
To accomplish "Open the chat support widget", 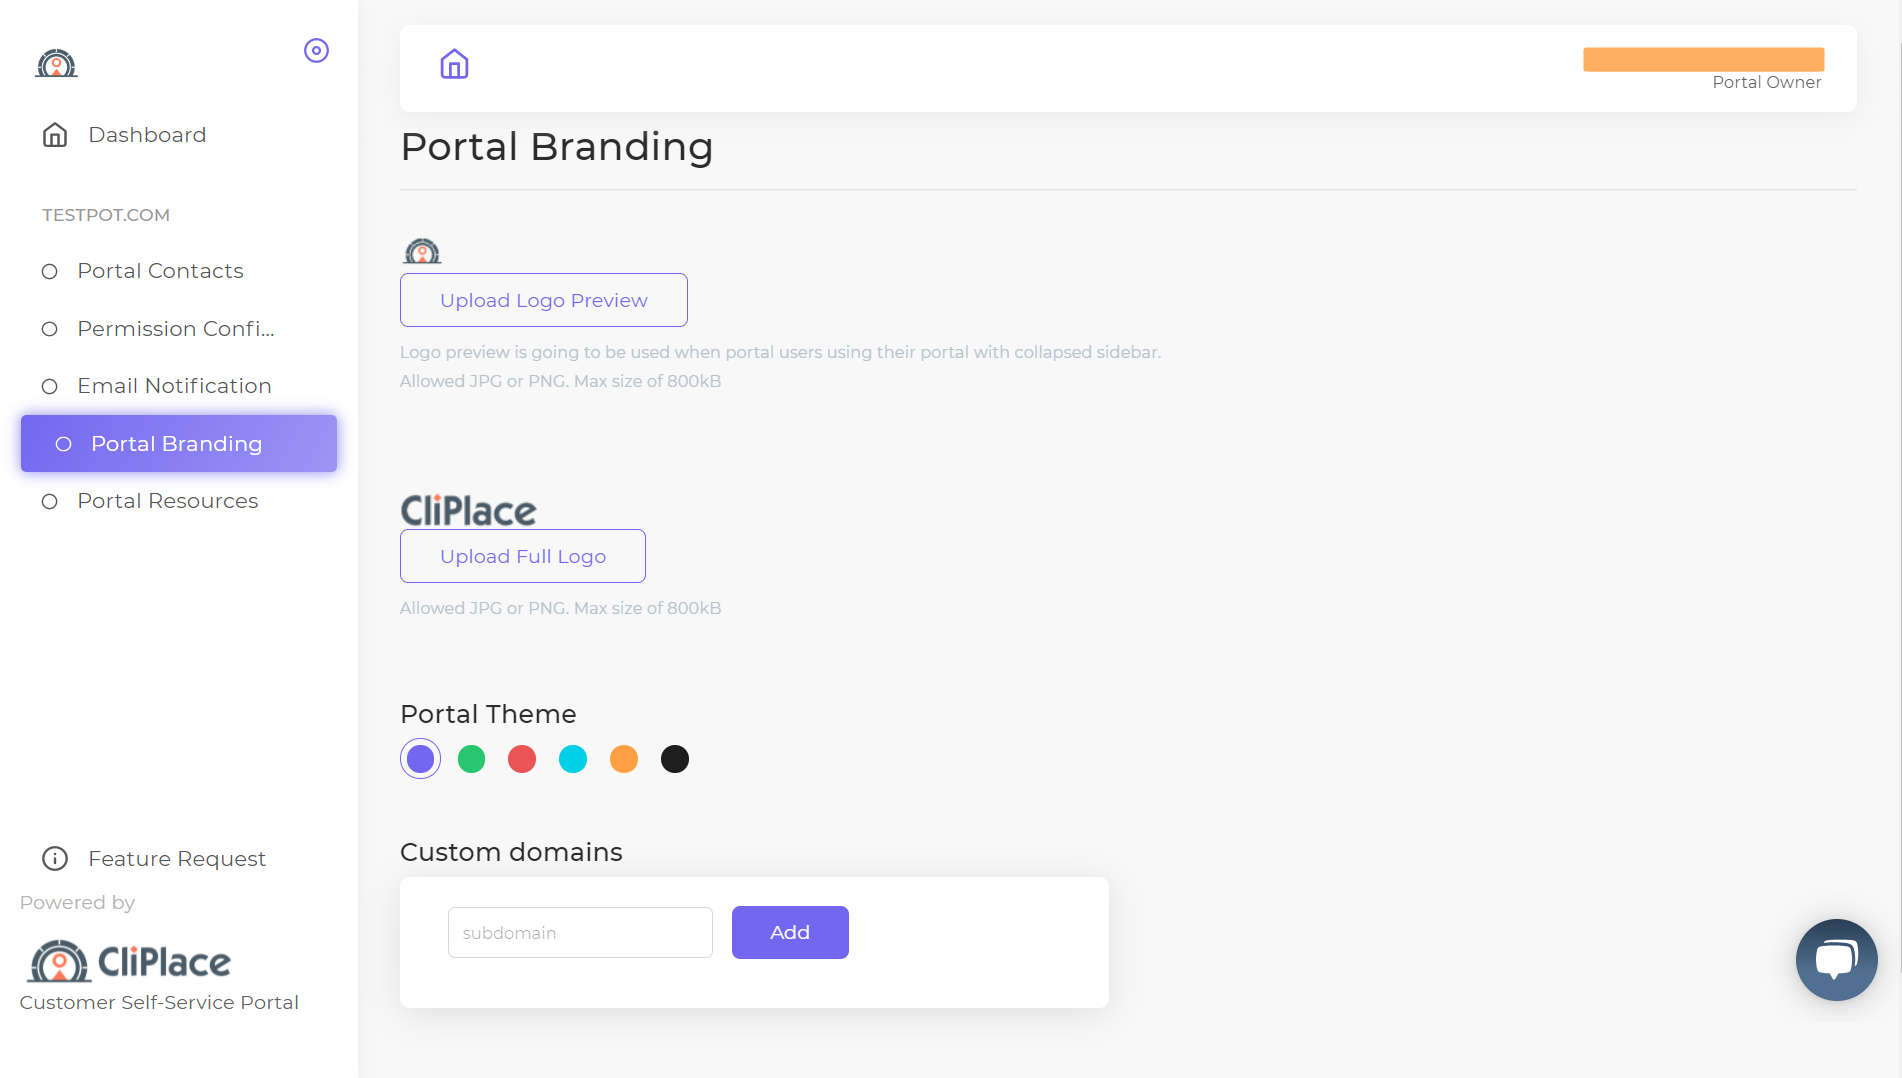I will (x=1837, y=960).
